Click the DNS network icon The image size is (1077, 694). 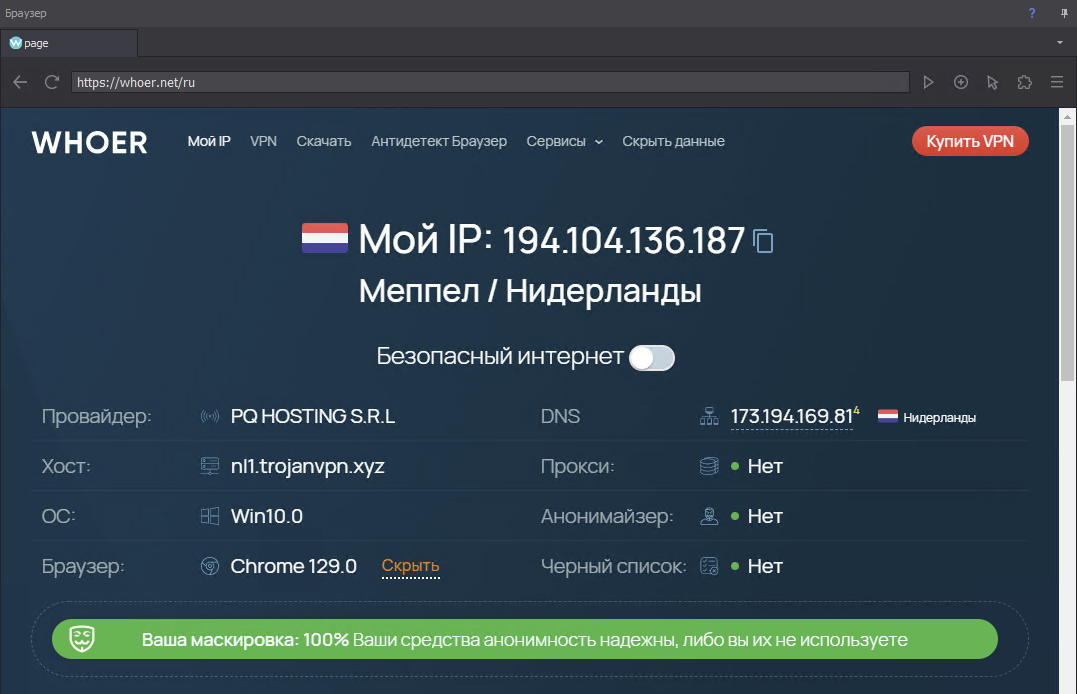[709, 416]
